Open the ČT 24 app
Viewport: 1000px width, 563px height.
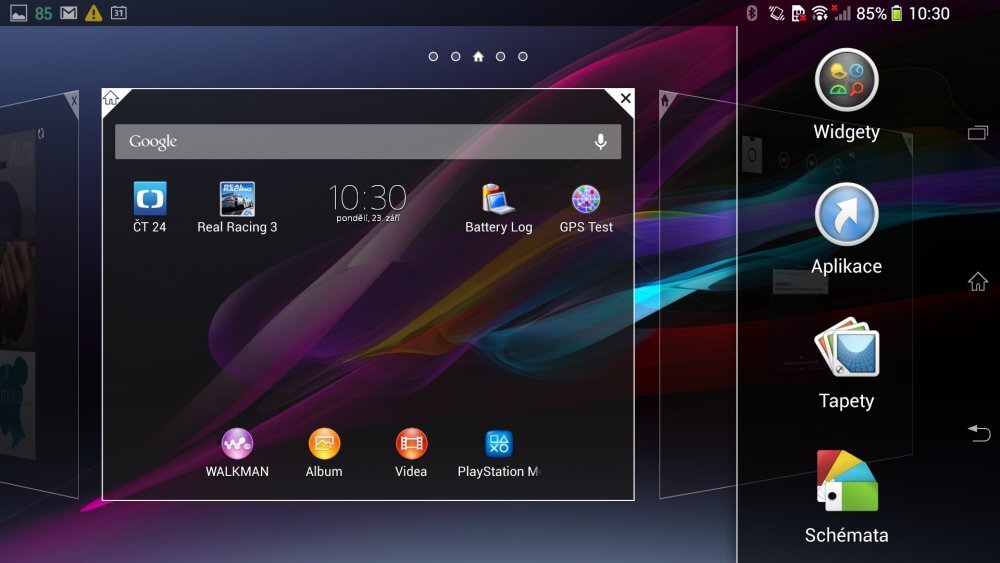tap(150, 208)
